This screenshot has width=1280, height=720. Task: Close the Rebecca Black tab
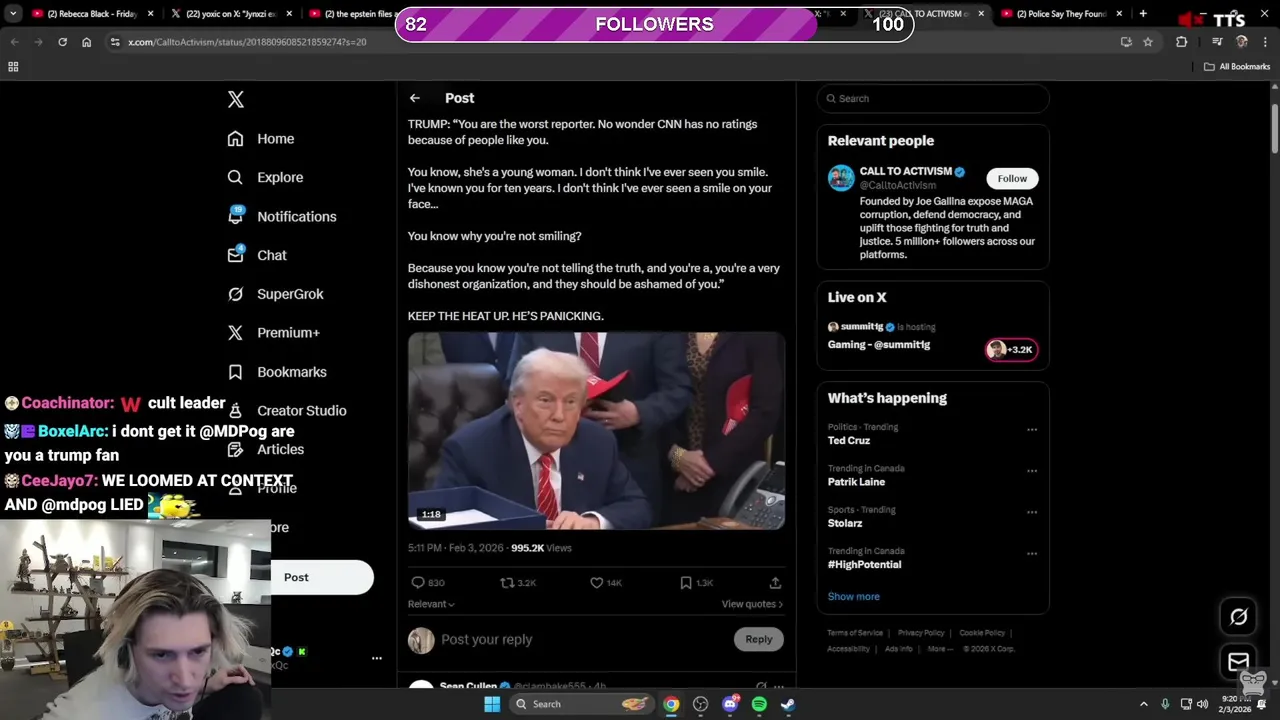pyautogui.click(x=151, y=14)
